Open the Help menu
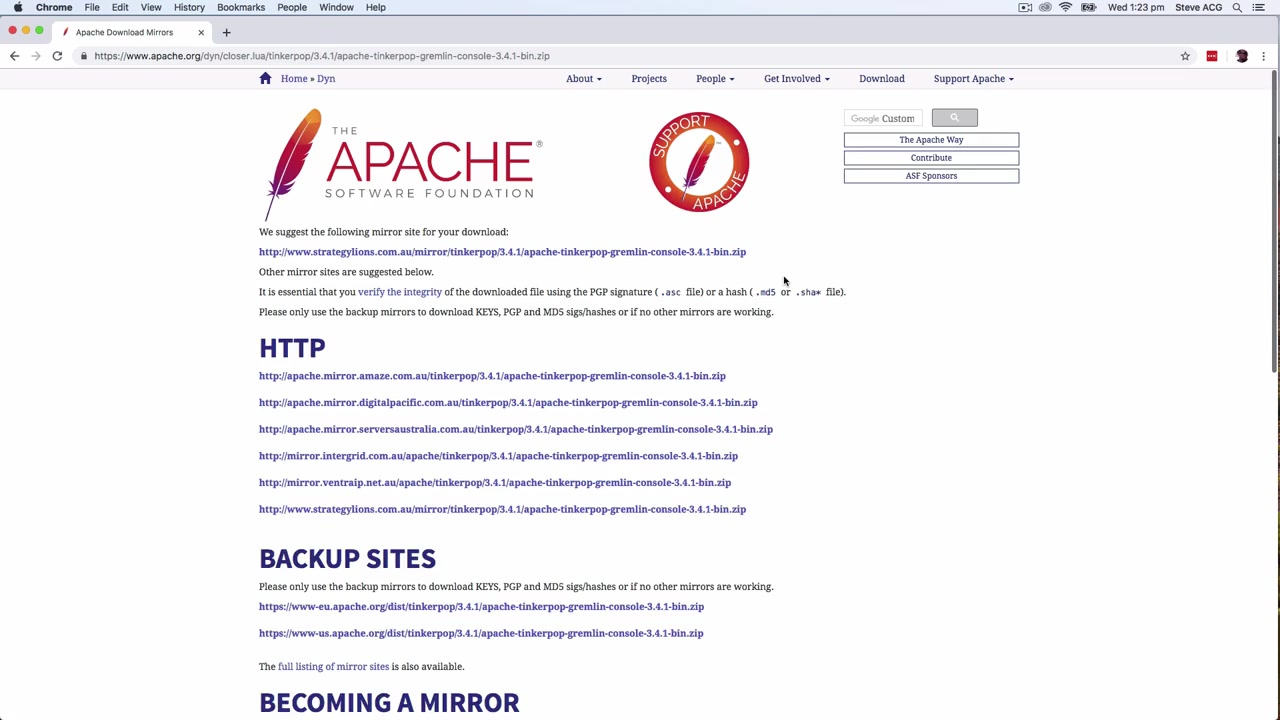The width and height of the screenshot is (1280, 720). click(376, 7)
